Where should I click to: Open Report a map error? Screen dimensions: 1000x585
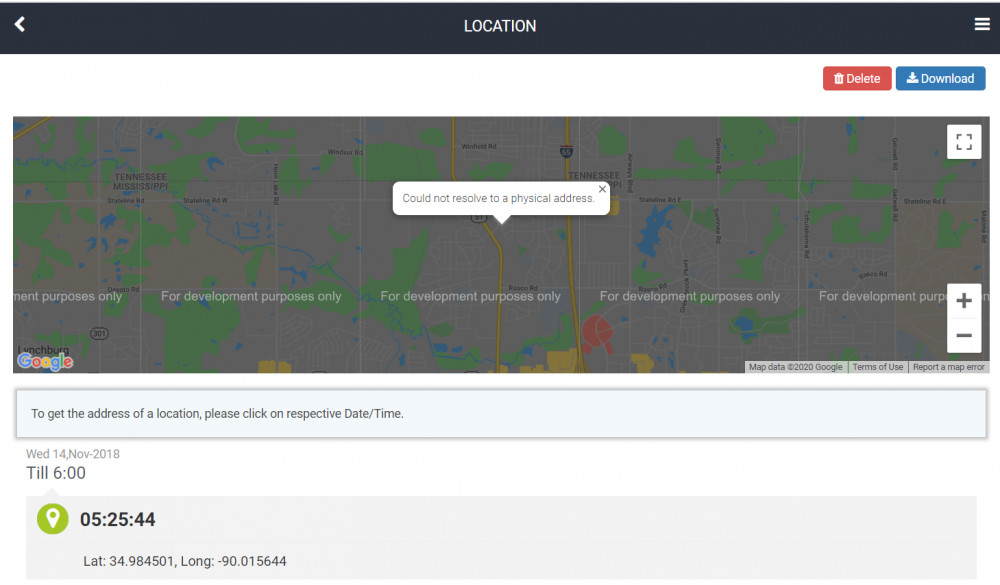pos(947,366)
